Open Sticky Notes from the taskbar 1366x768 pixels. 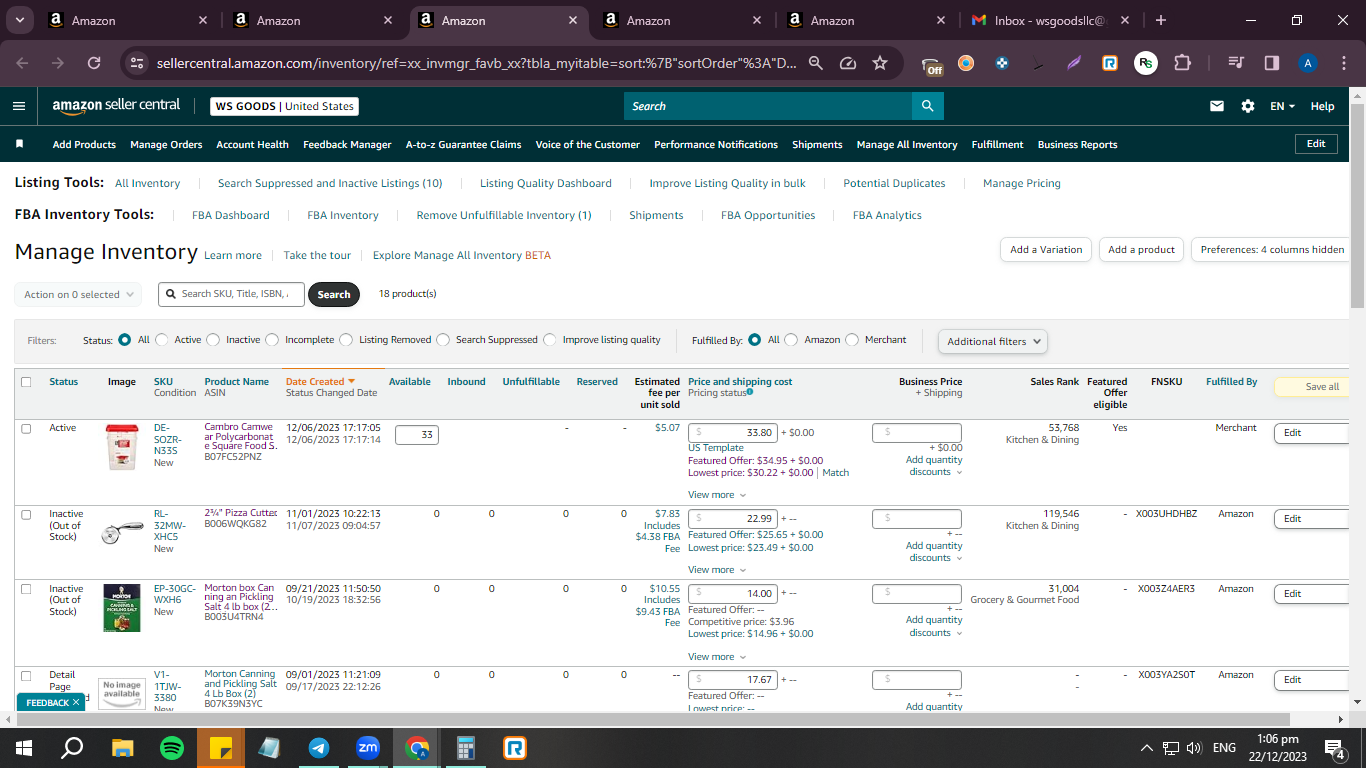(x=221, y=747)
